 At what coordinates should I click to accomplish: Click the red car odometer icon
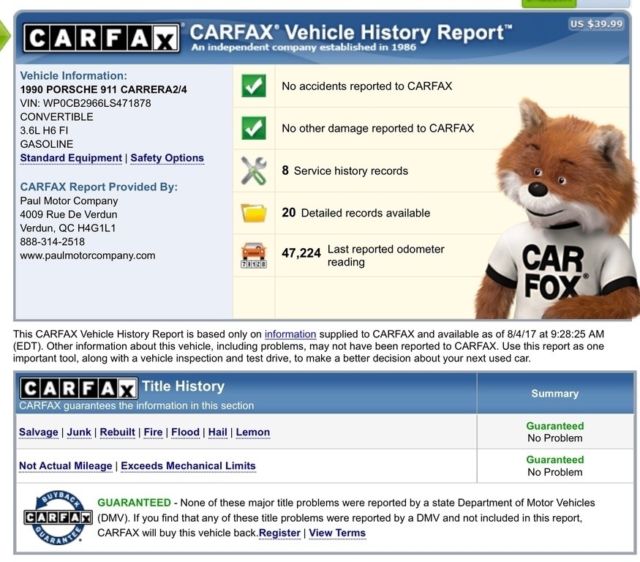coord(253,255)
